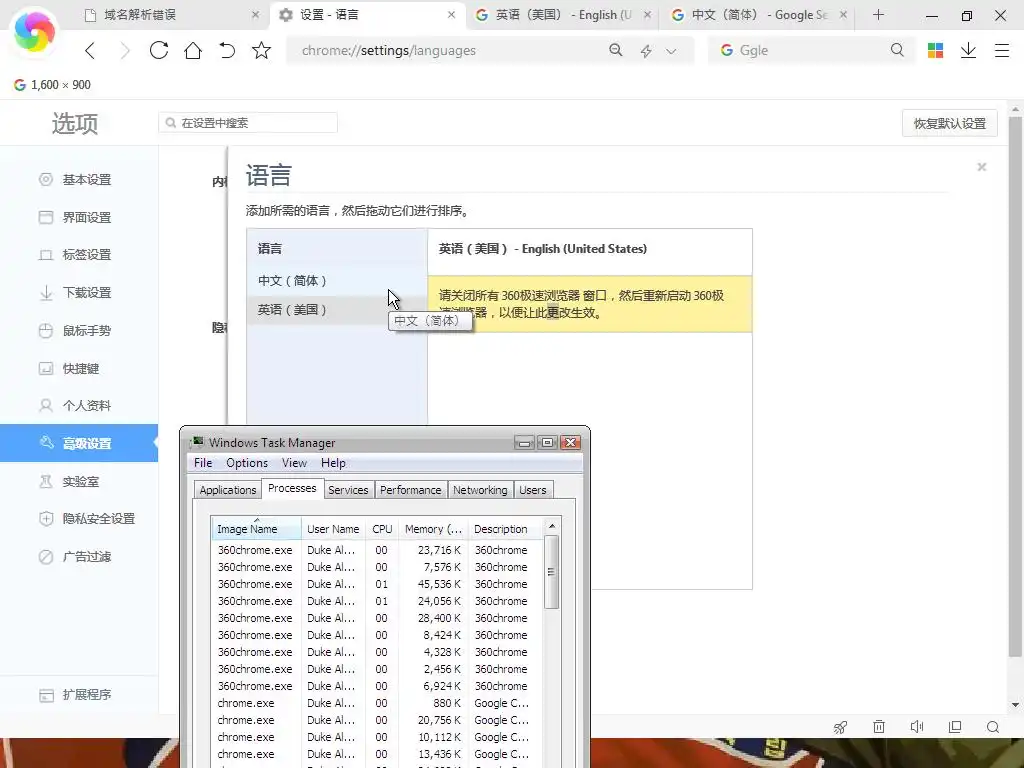
Task: Select 360chrome.exe row using 45,536 K
Action: (x=377, y=584)
